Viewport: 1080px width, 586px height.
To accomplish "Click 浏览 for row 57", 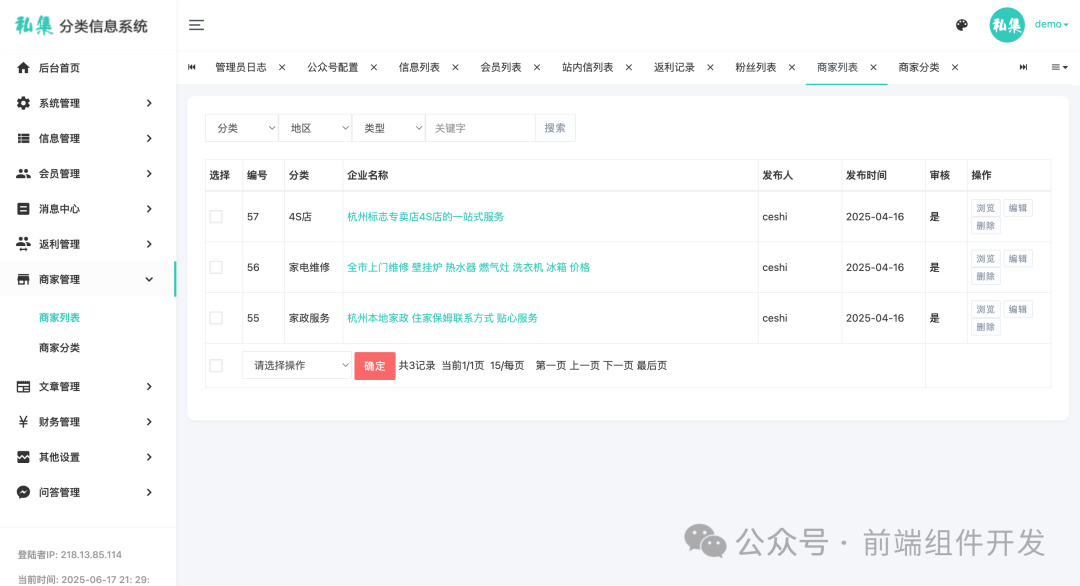I will 986,208.
